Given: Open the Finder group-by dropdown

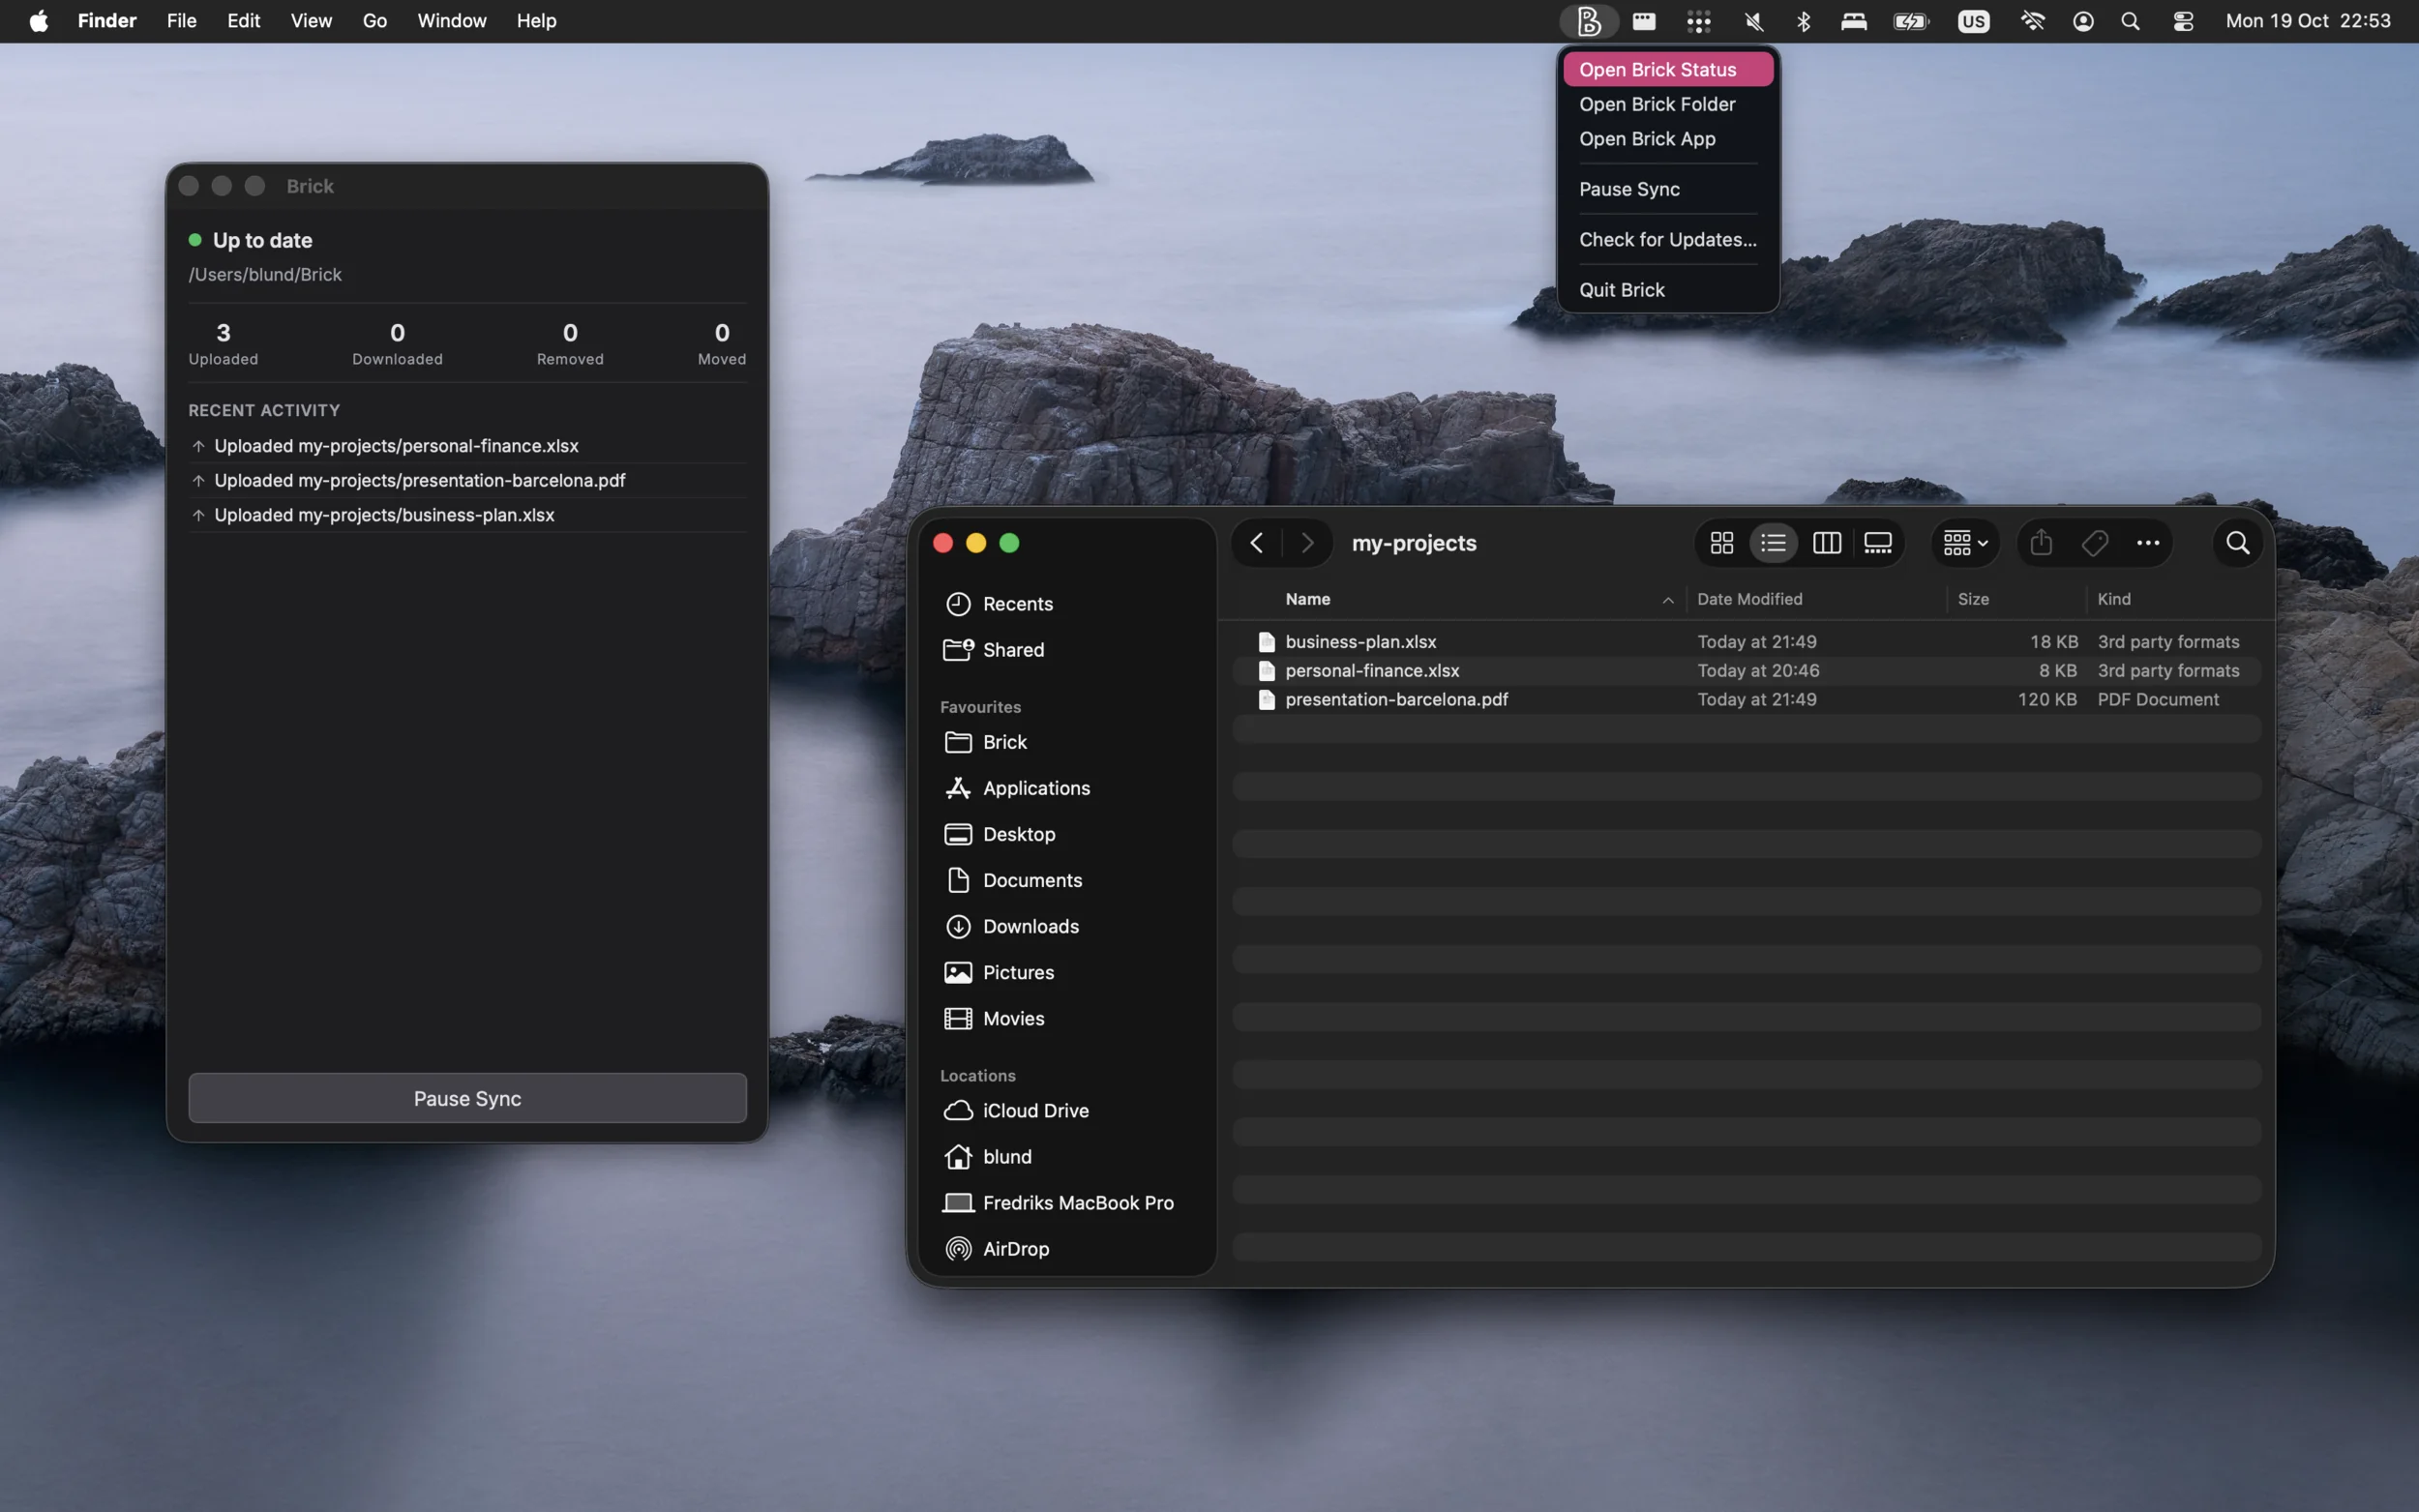Looking at the screenshot, I should tap(1964, 543).
